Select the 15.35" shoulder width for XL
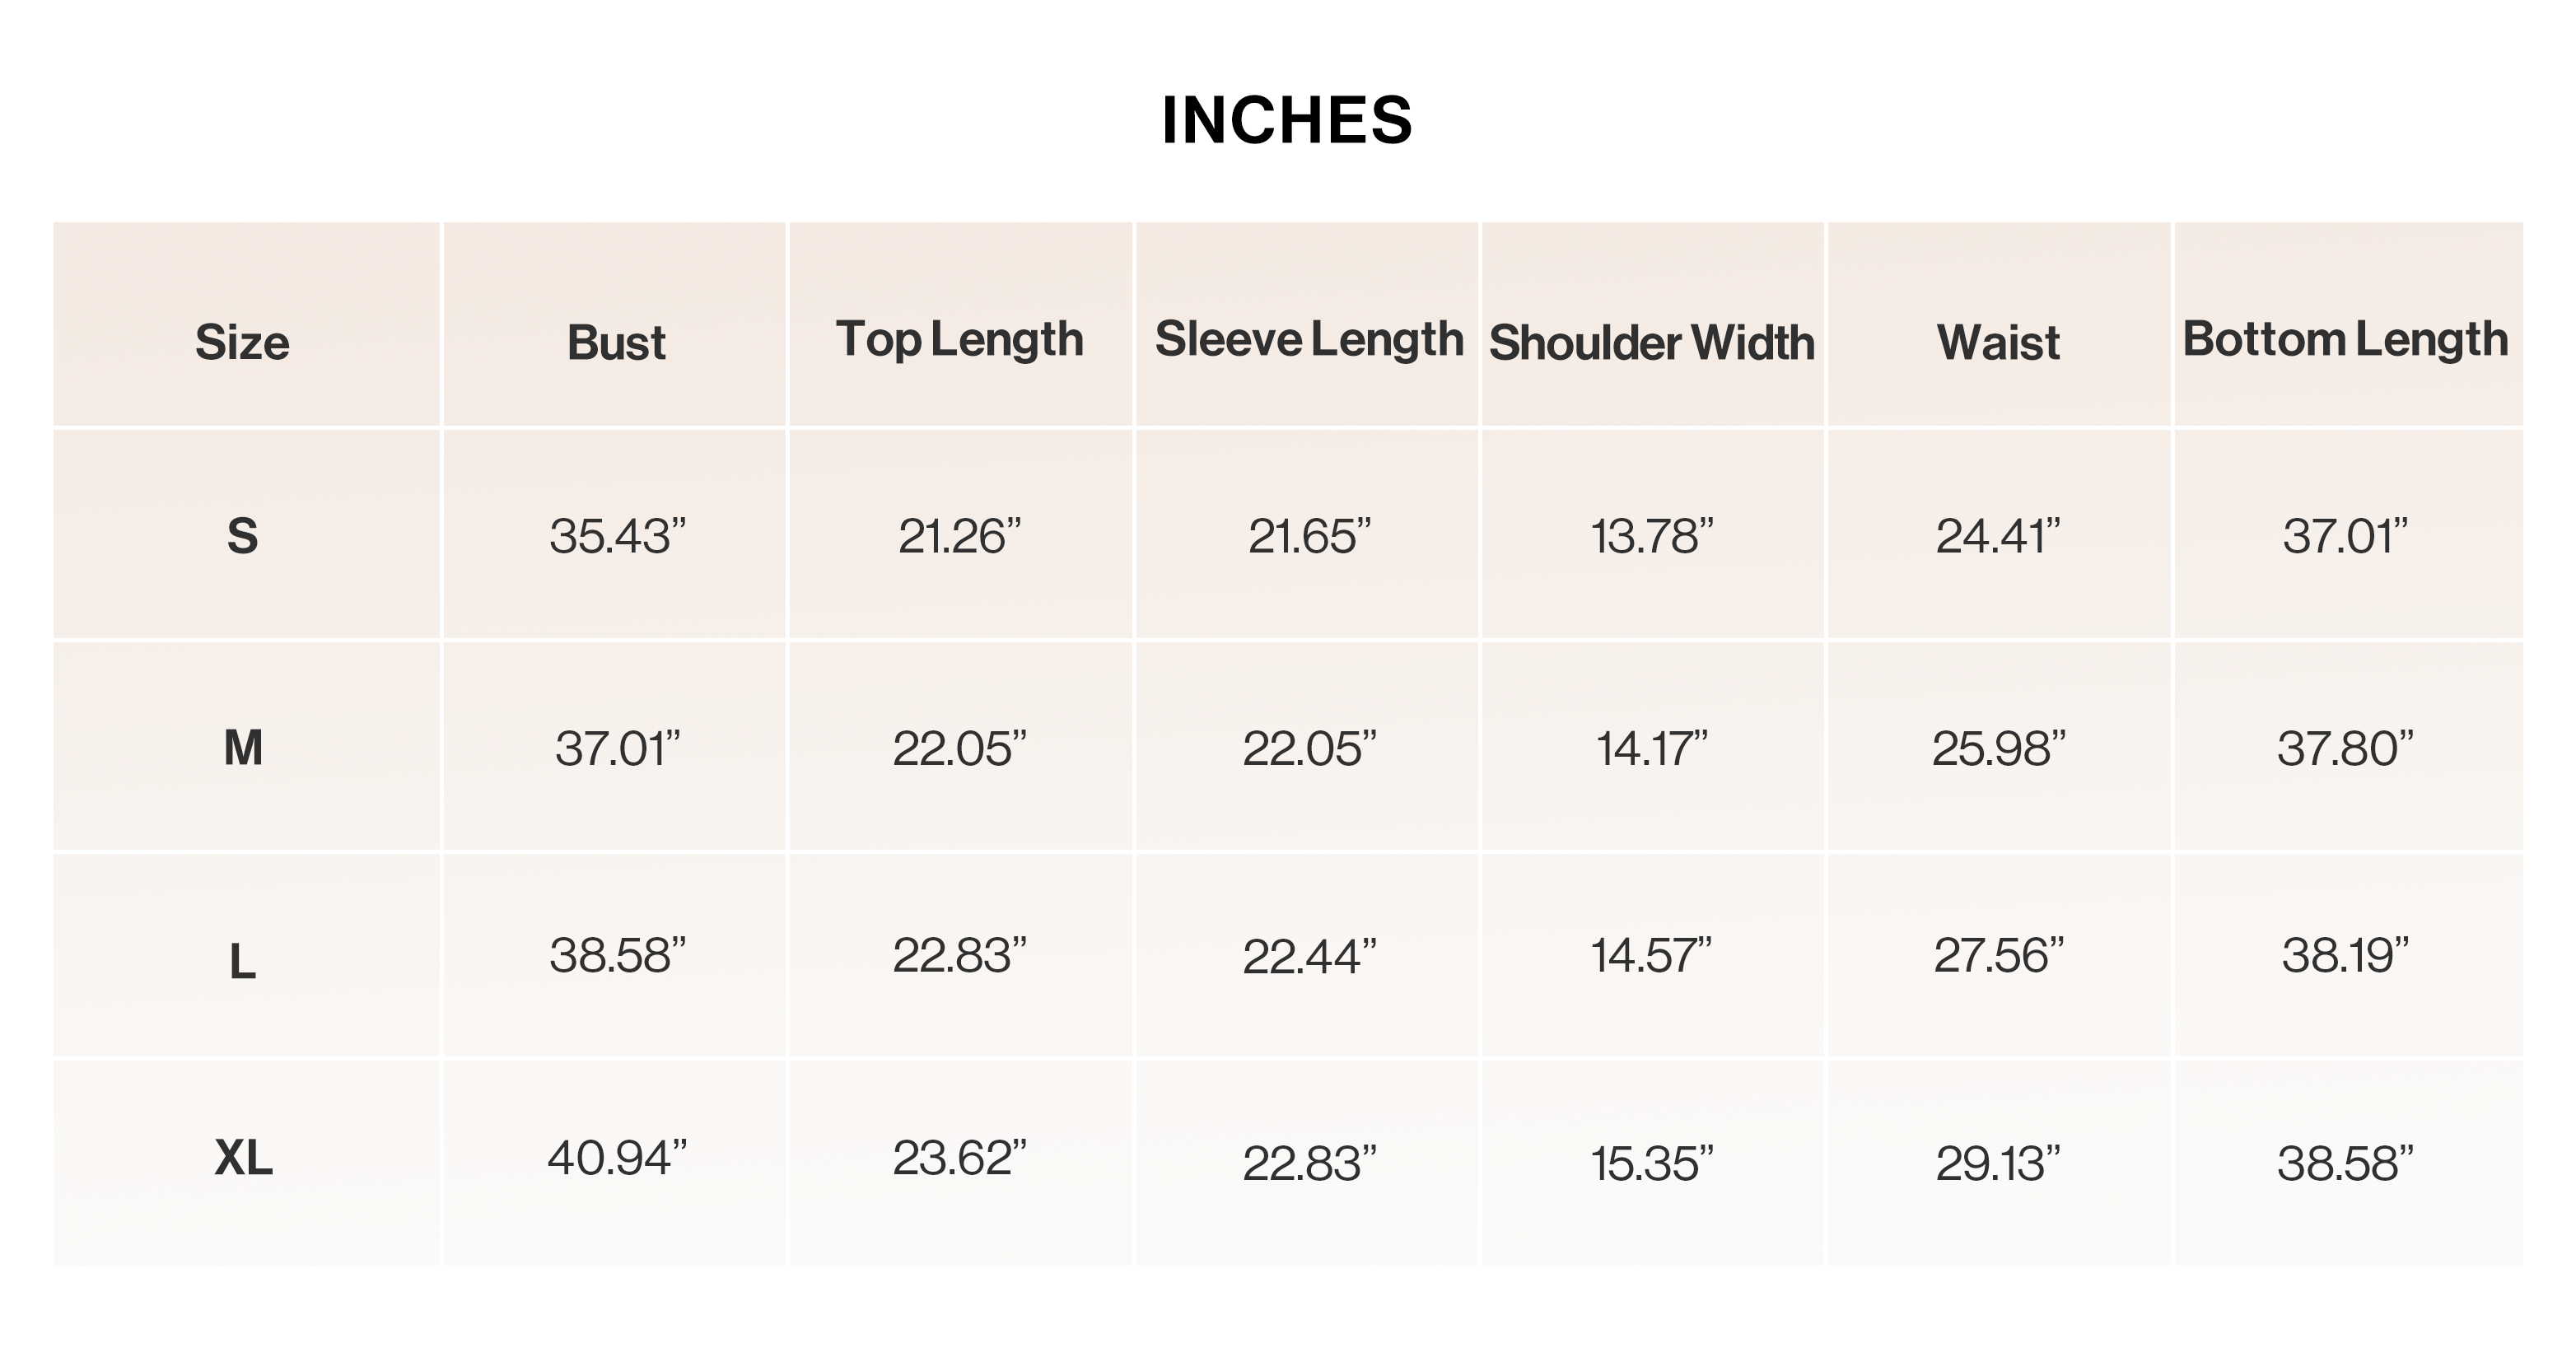Viewport: 2576px width, 1371px height. point(1652,1164)
